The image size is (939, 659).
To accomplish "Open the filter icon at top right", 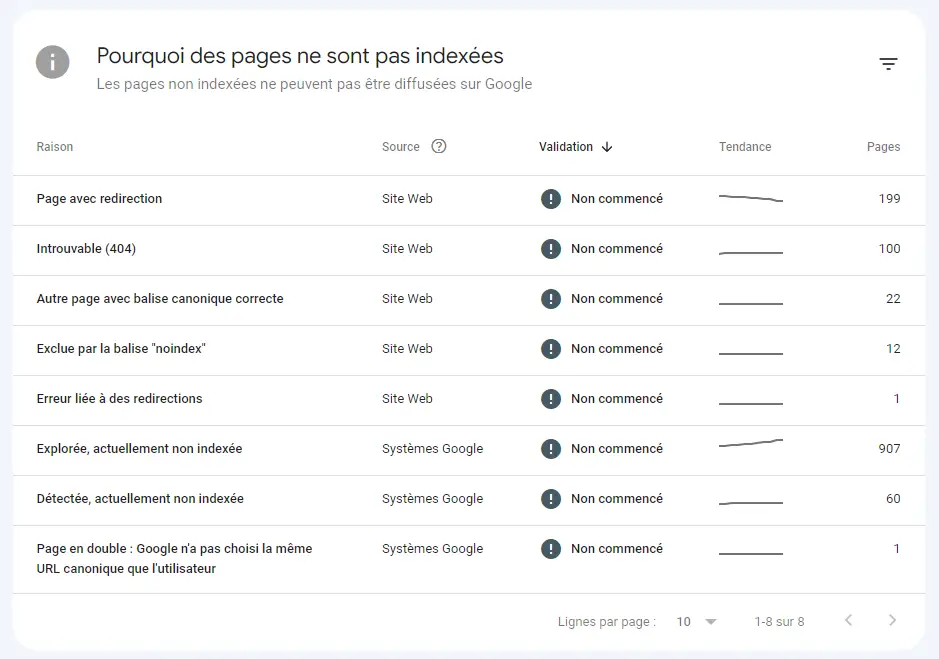I will pos(888,64).
